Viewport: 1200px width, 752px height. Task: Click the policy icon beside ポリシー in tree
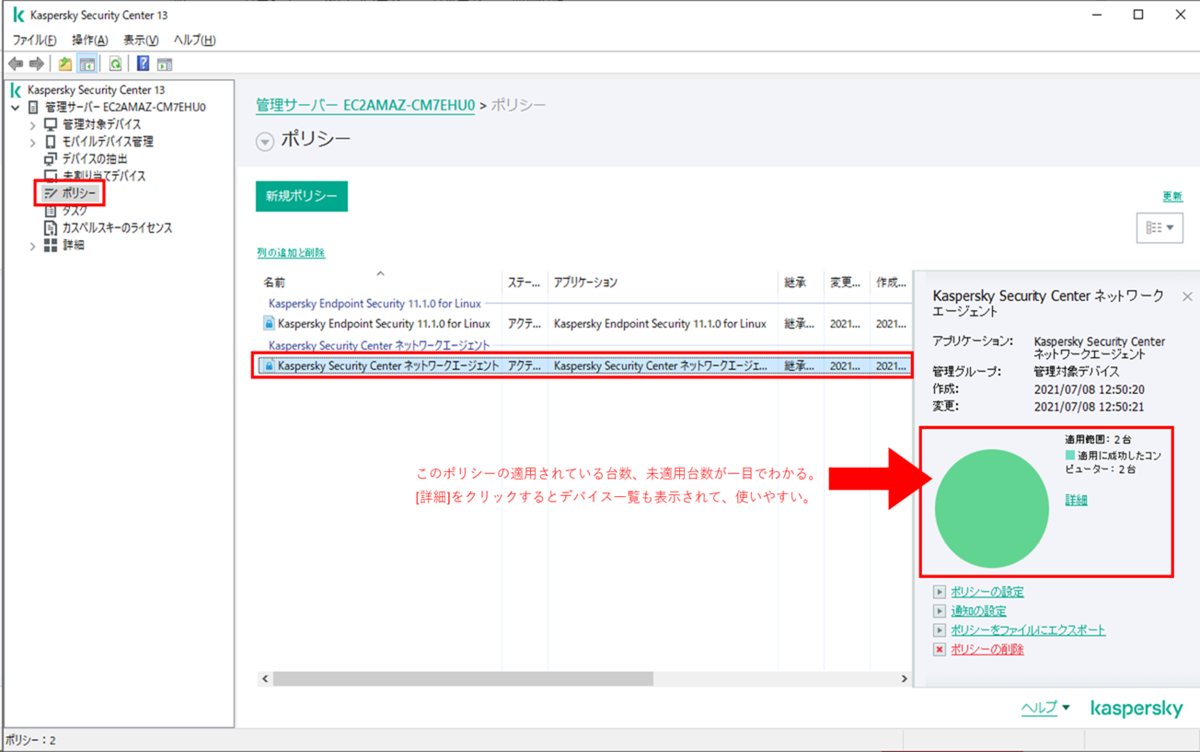pos(52,193)
